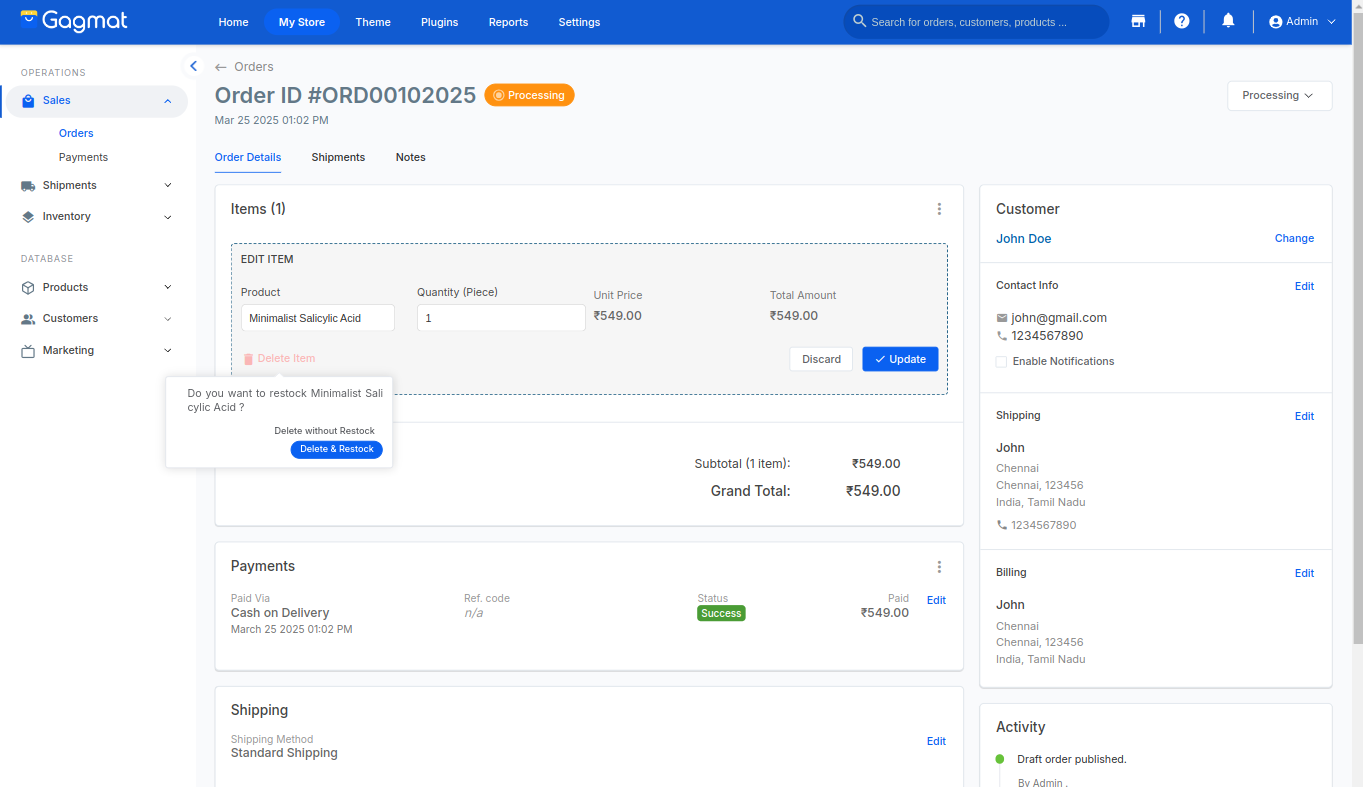Click the phone icon in Contact Info
Image resolution: width=1363 pixels, height=787 pixels.
click(1002, 336)
